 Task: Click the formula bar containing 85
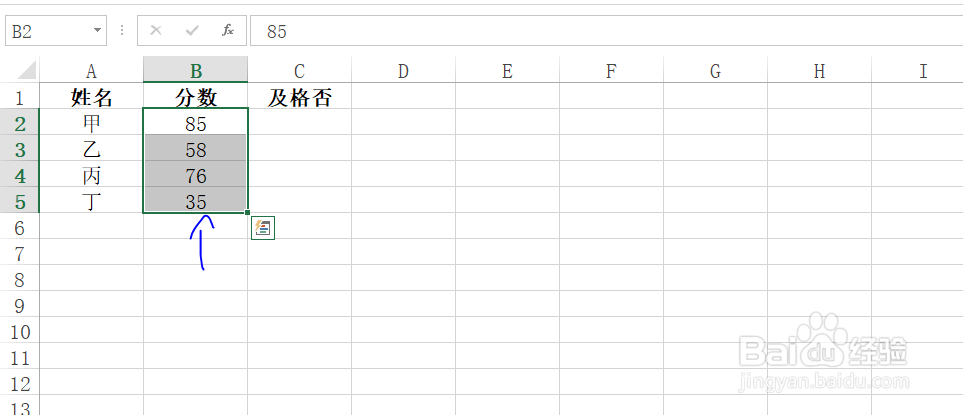[606, 31]
